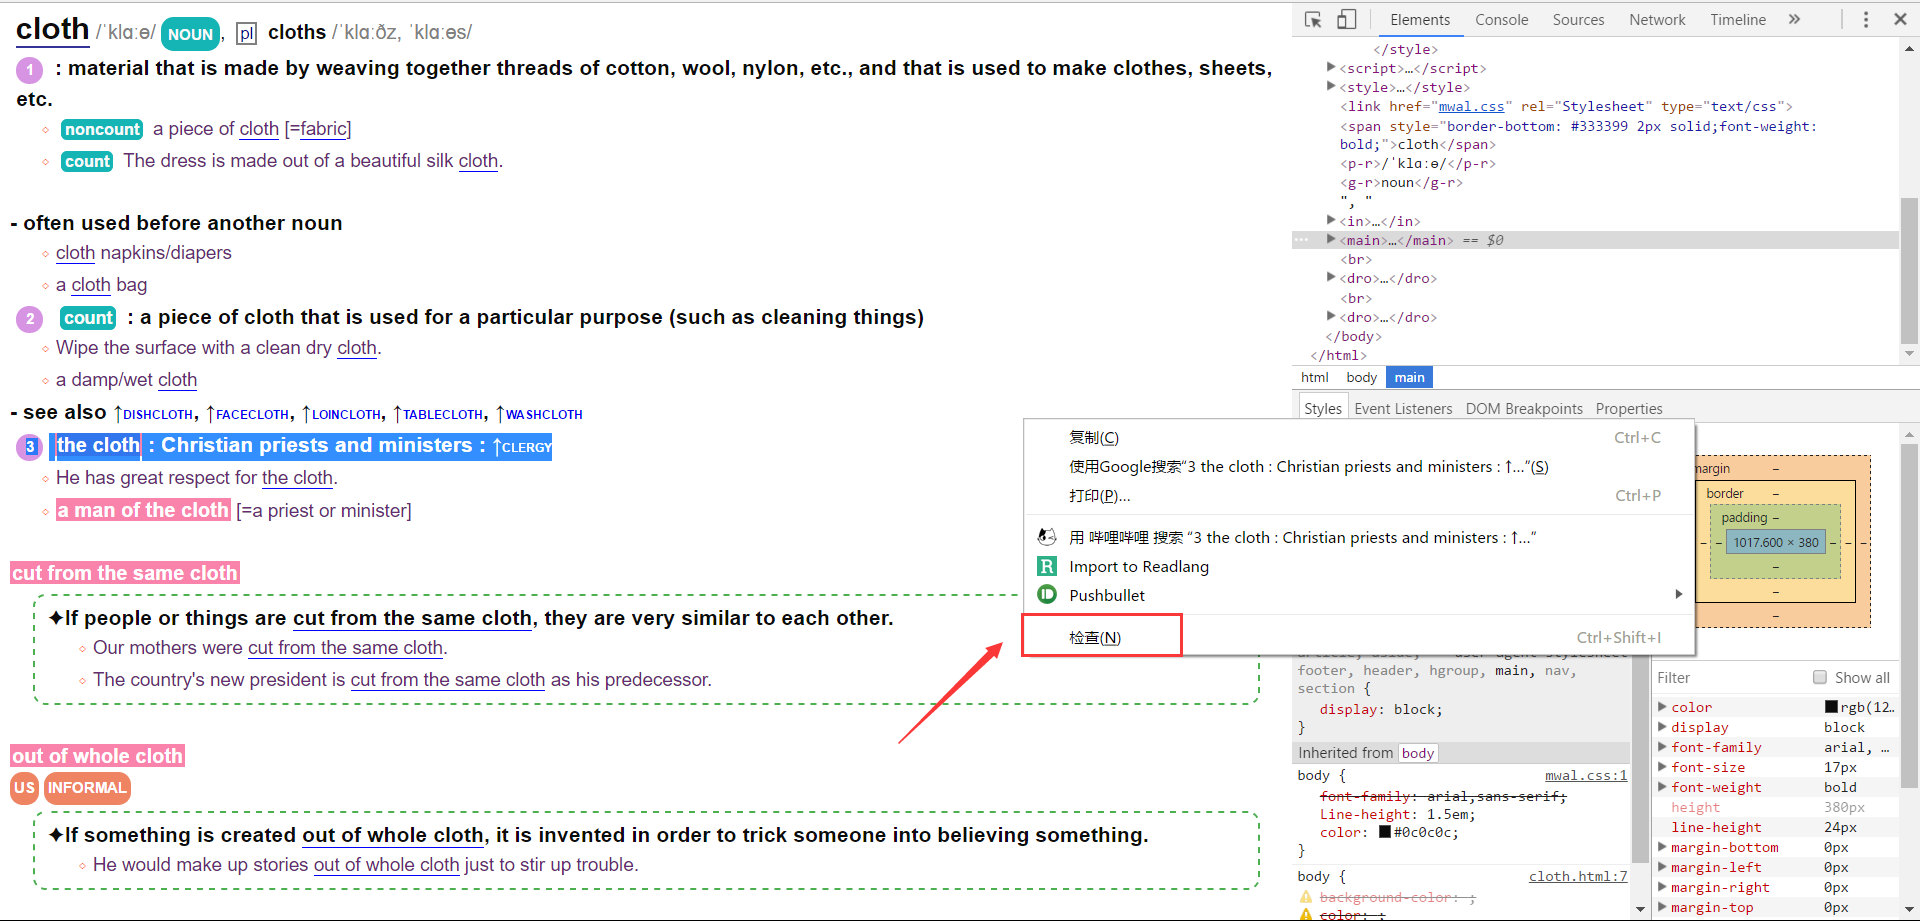
Task: Toggle the Show all checkbox
Action: click(x=1820, y=677)
